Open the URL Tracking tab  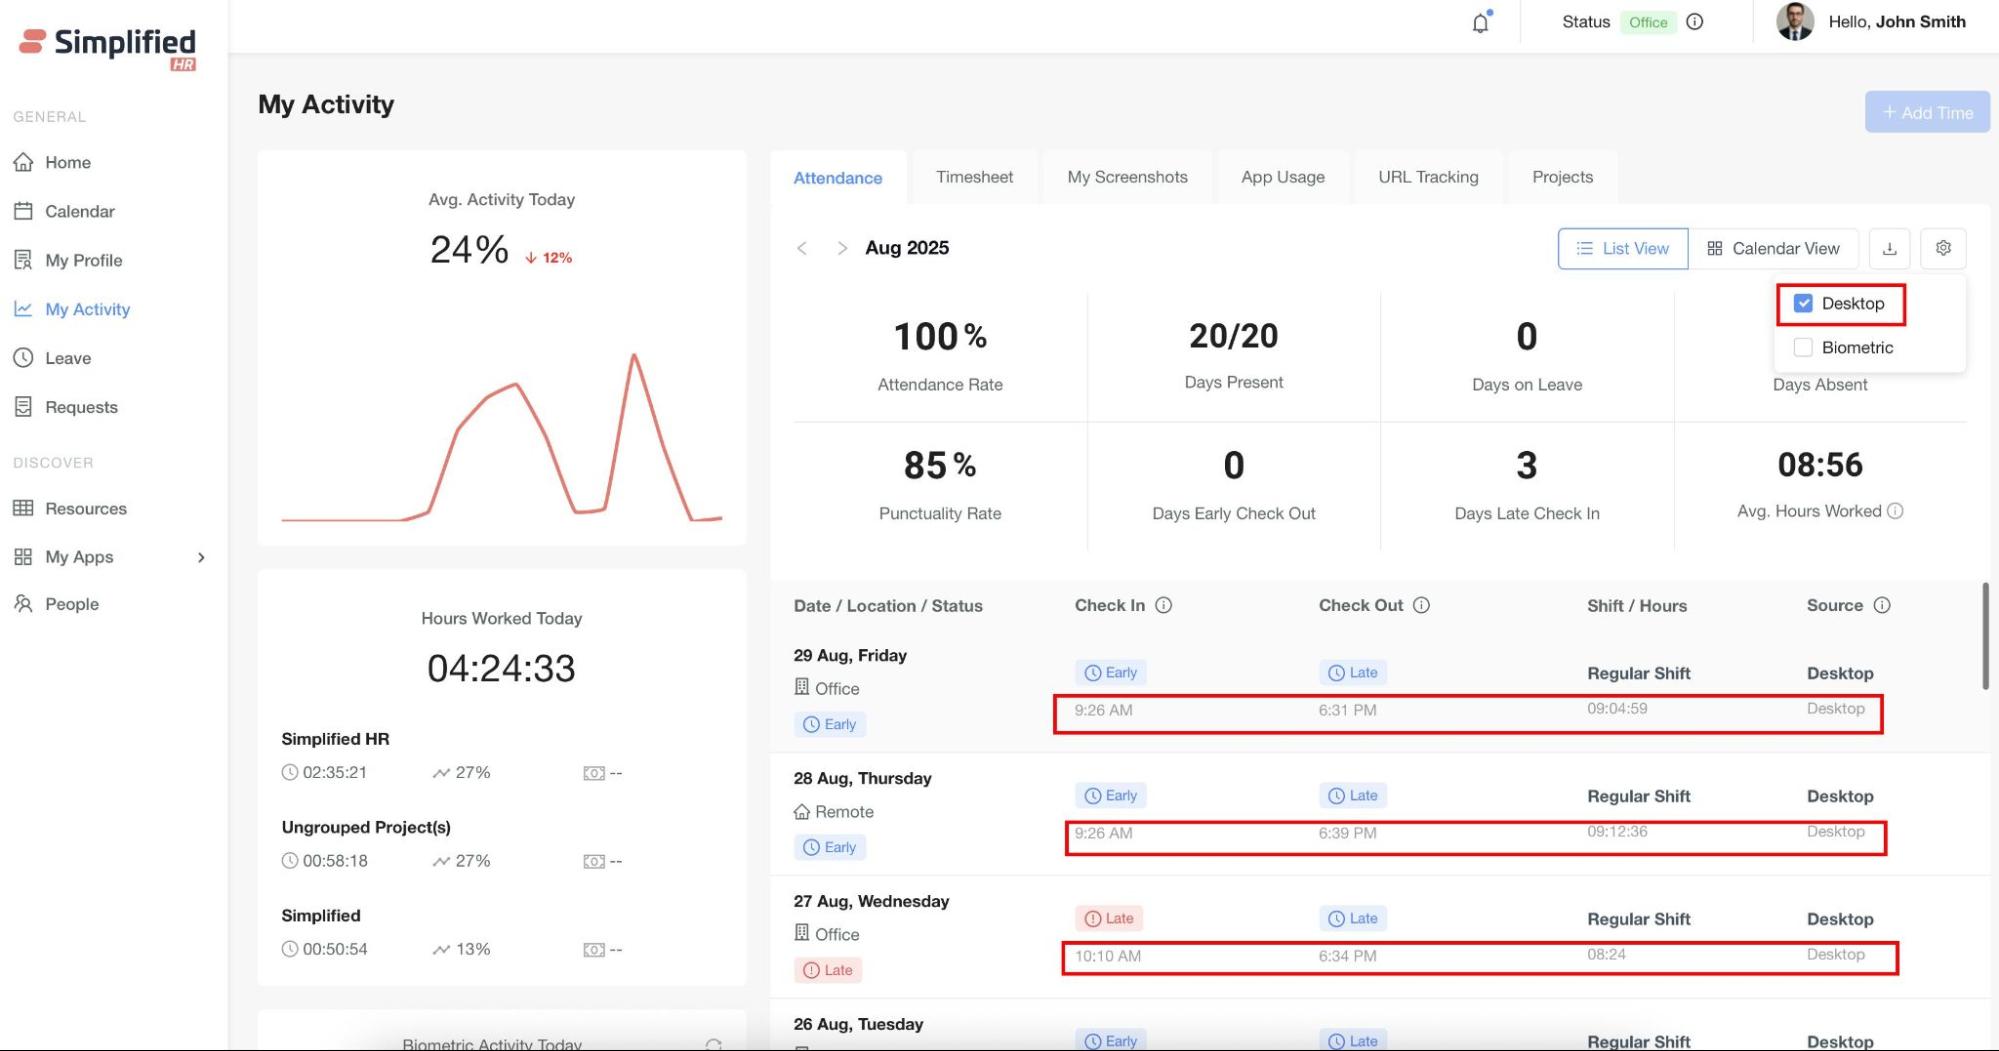(1427, 177)
